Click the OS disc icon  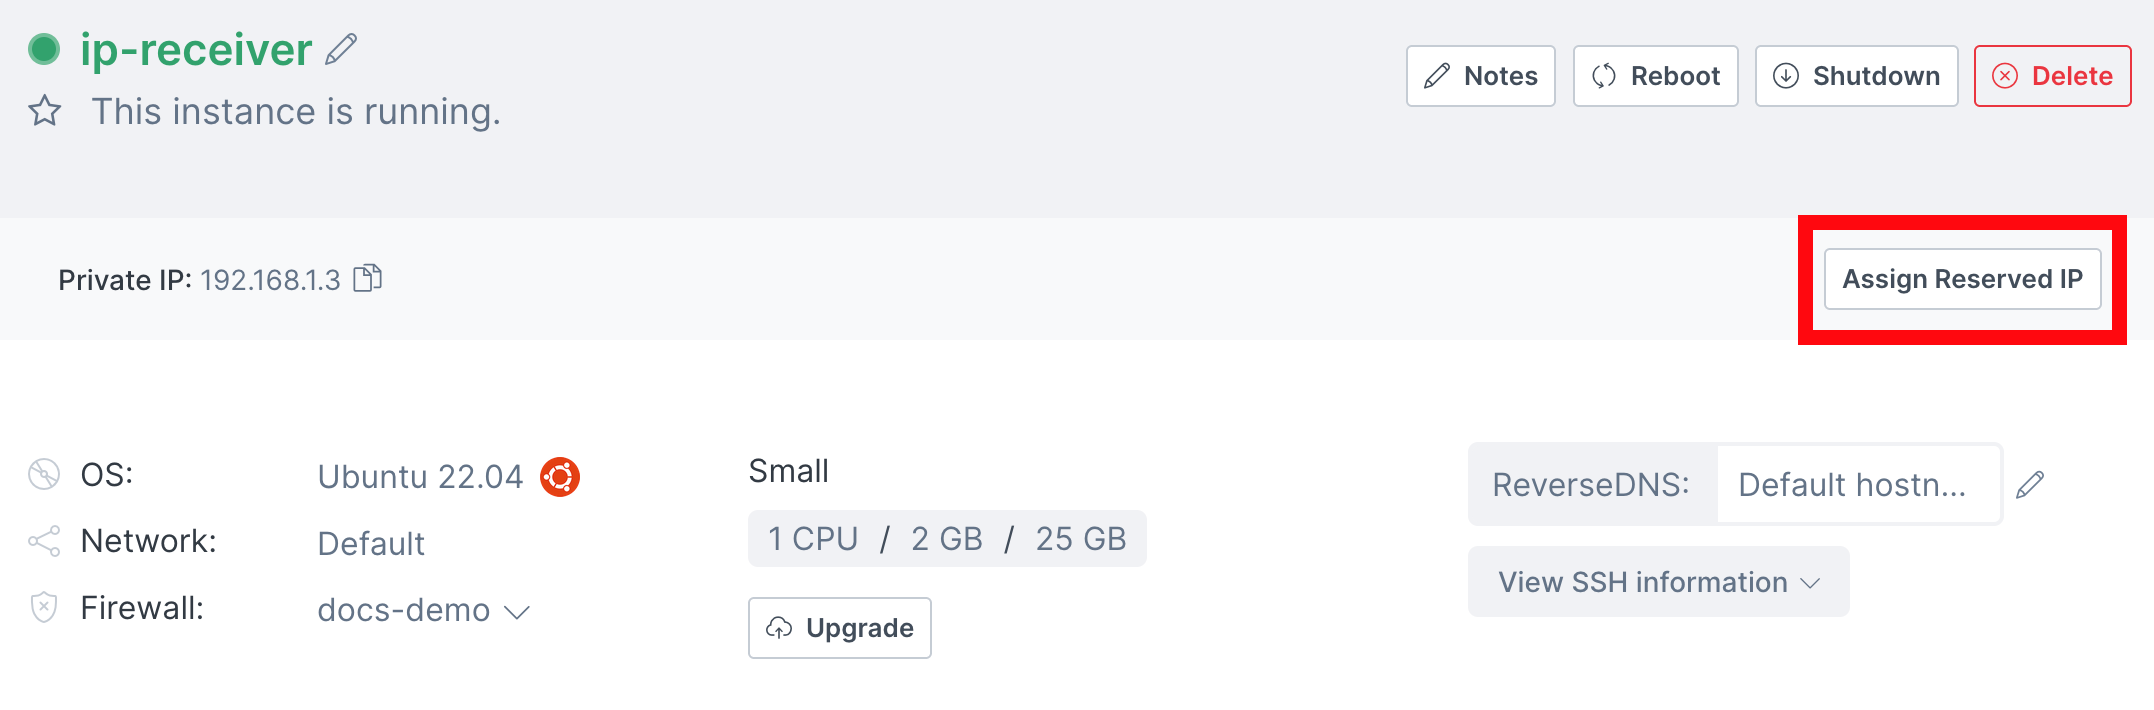pos(44,474)
